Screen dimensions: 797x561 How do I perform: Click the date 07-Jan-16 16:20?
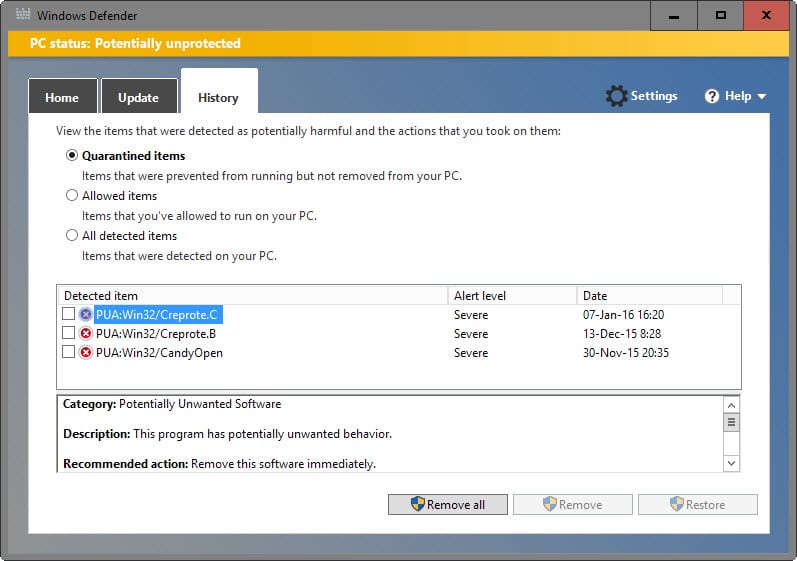click(623, 315)
